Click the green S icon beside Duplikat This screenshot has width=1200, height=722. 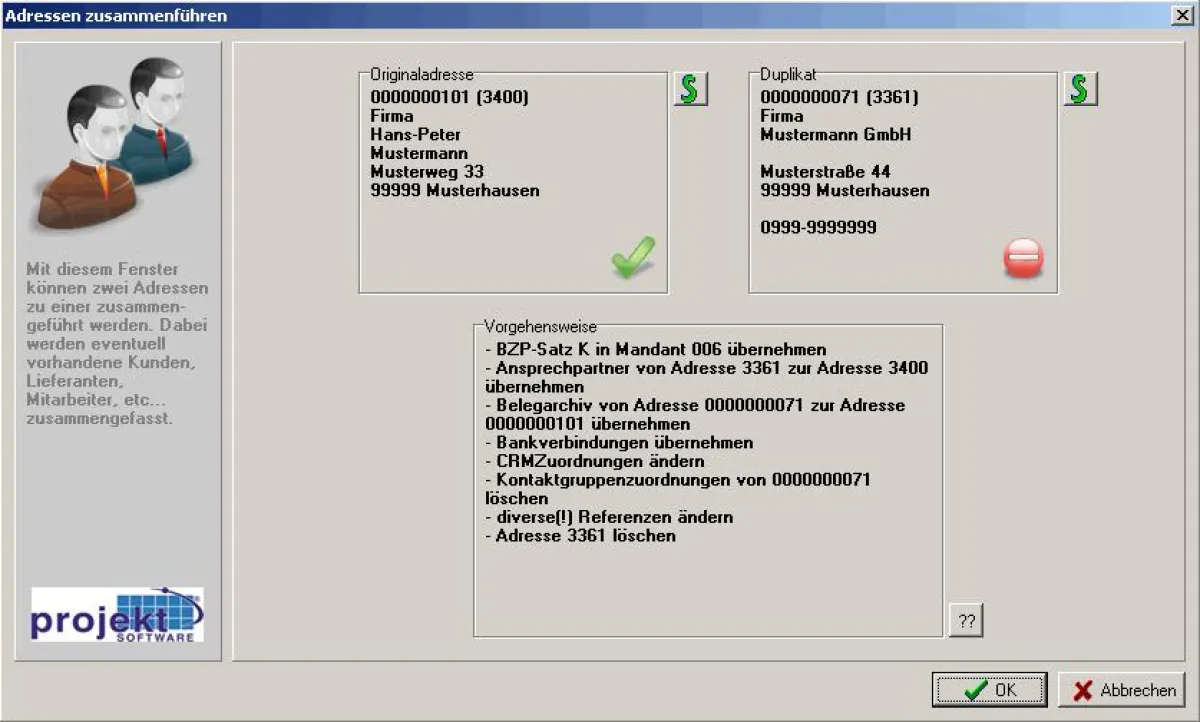point(1080,89)
